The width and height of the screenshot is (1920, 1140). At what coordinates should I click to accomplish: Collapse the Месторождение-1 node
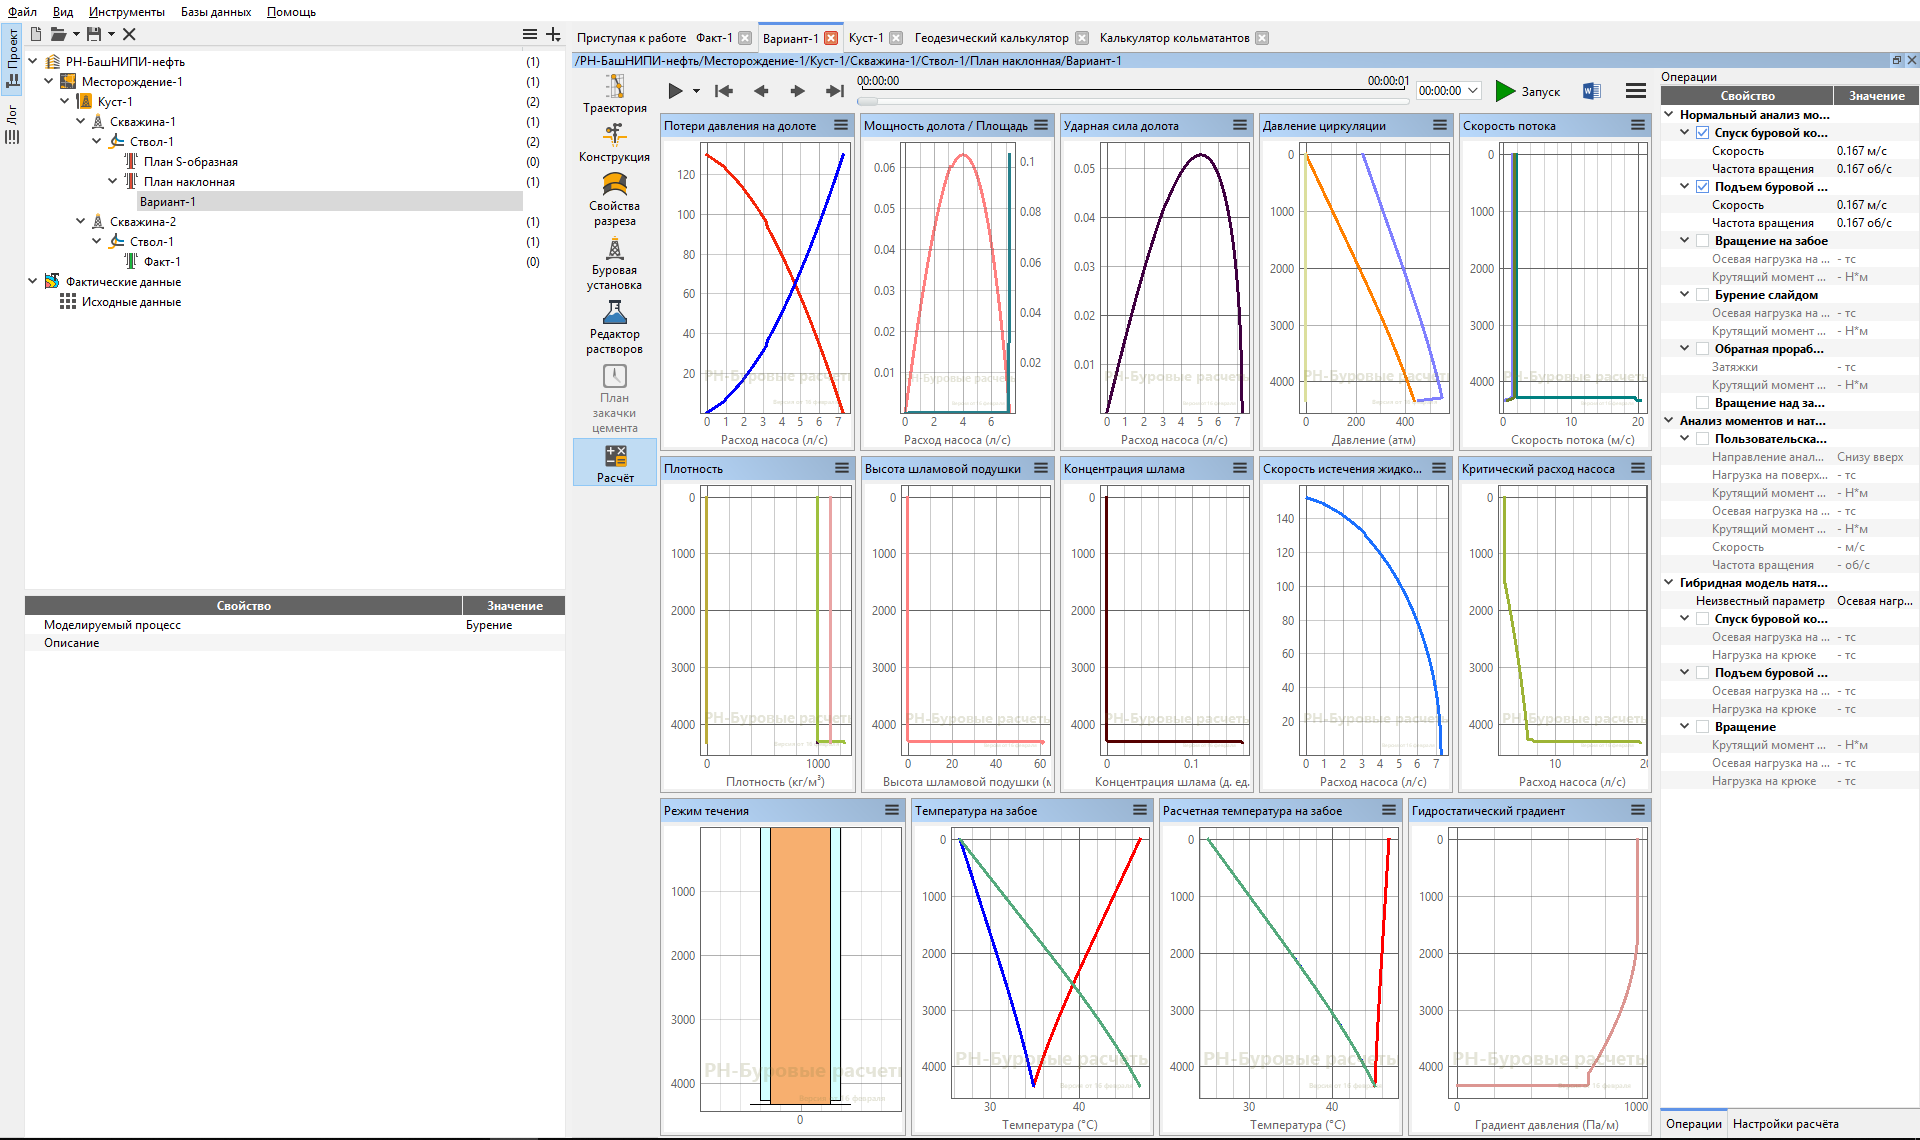coord(49,81)
